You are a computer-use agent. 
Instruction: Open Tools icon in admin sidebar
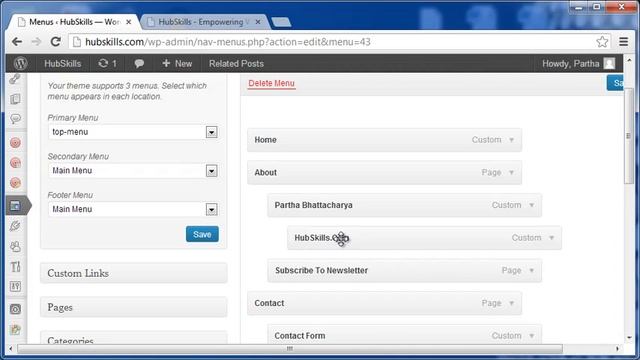[x=15, y=267]
